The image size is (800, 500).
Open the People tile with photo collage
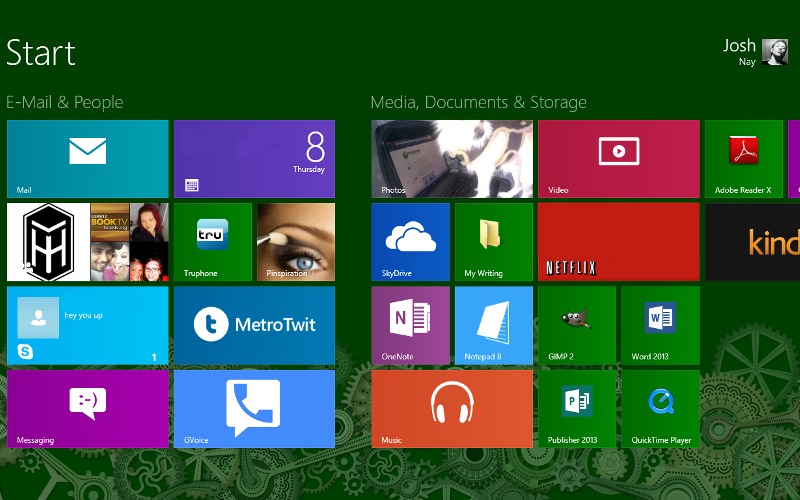[x=88, y=242]
